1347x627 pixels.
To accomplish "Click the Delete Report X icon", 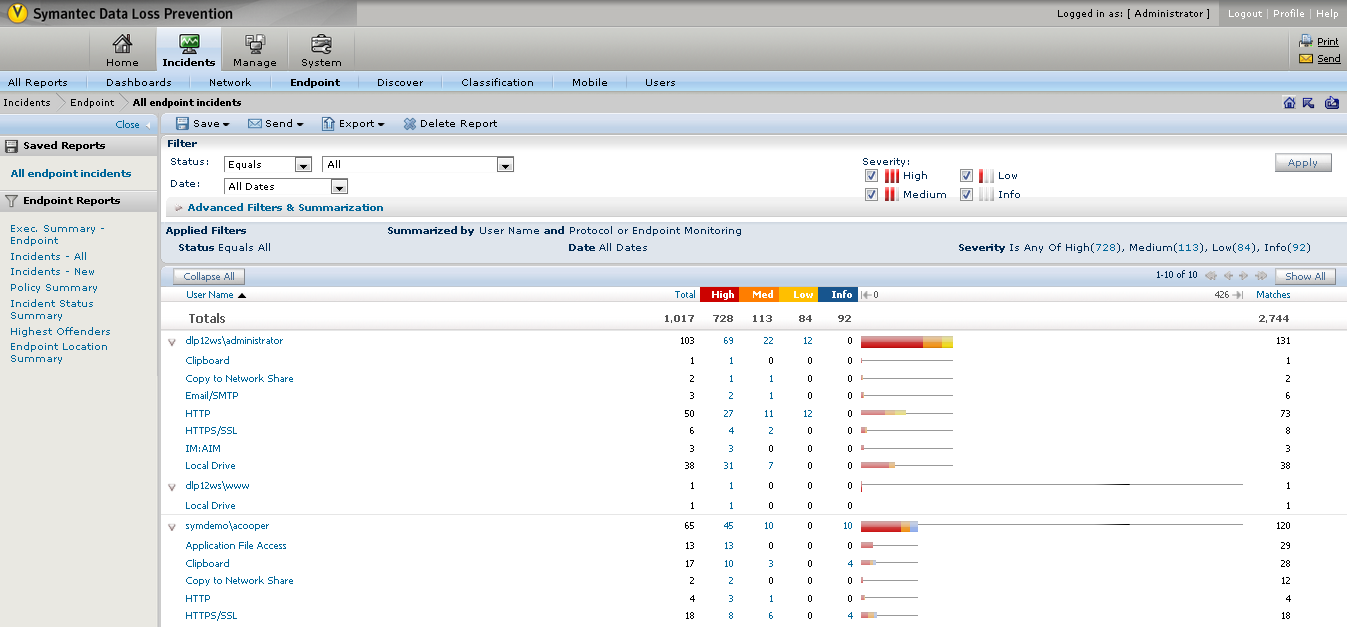I will (410, 124).
